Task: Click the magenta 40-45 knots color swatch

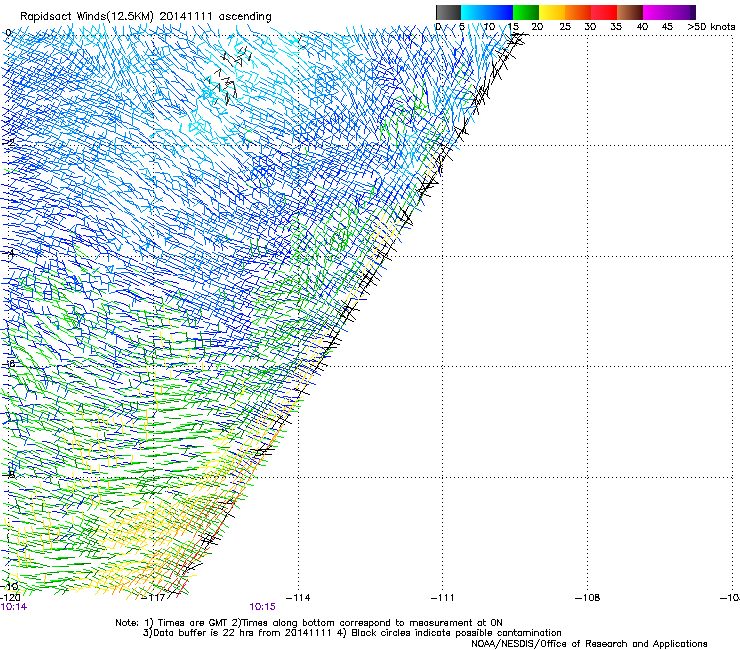Action: [x=656, y=12]
